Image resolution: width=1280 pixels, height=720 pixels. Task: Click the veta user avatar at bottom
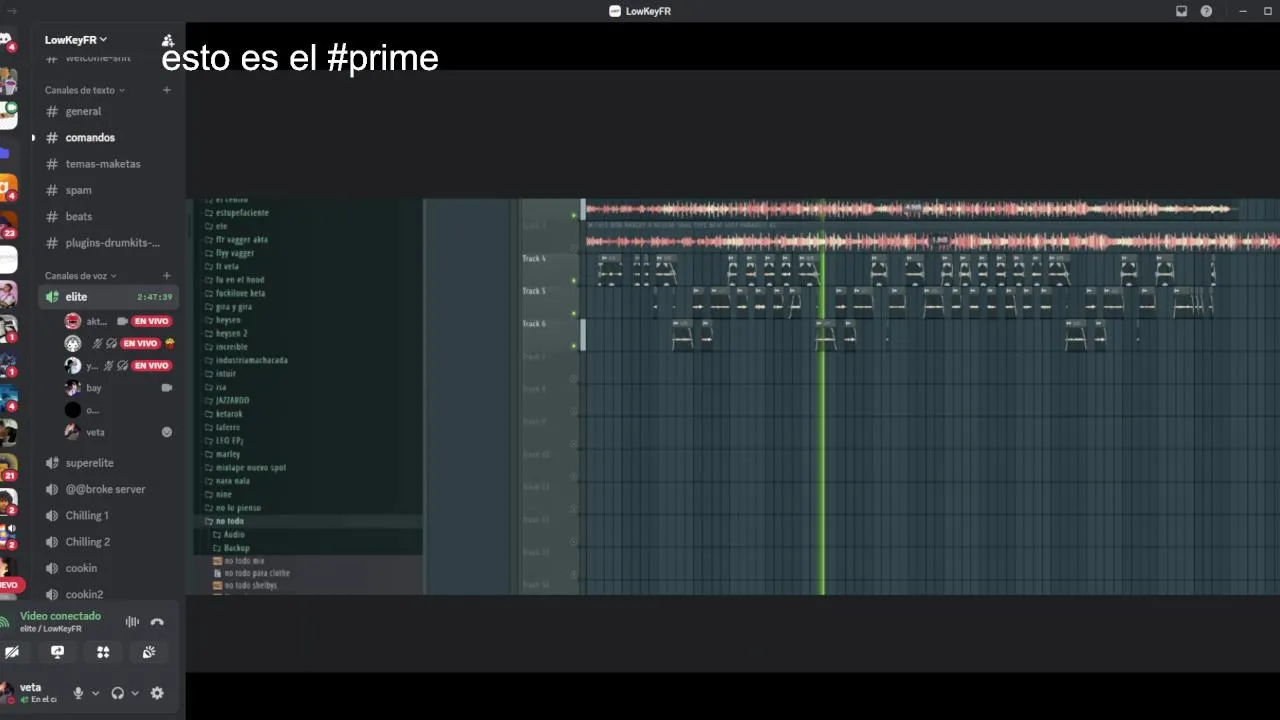point(7,691)
